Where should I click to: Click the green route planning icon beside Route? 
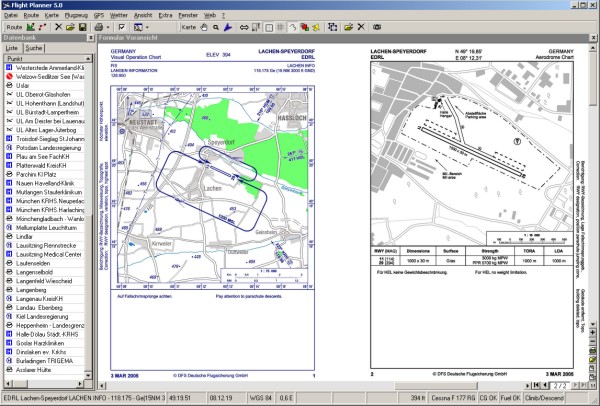click(31, 27)
